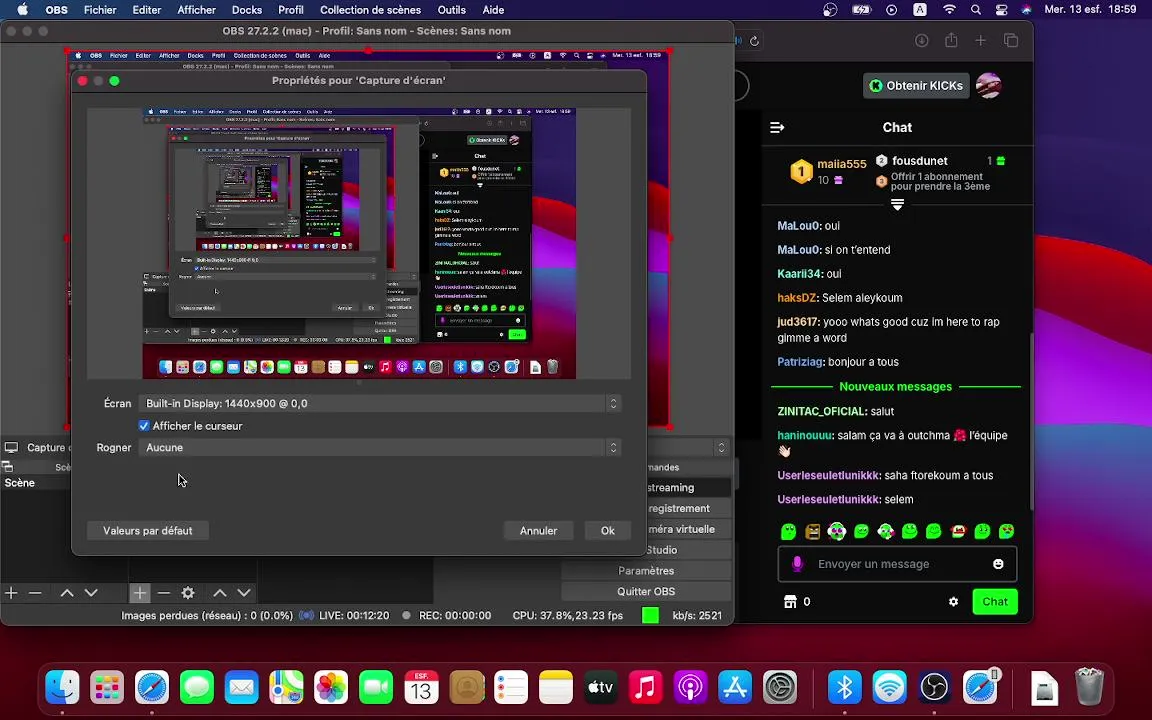
Task: Click the Envoyer un message field
Action: click(x=897, y=564)
